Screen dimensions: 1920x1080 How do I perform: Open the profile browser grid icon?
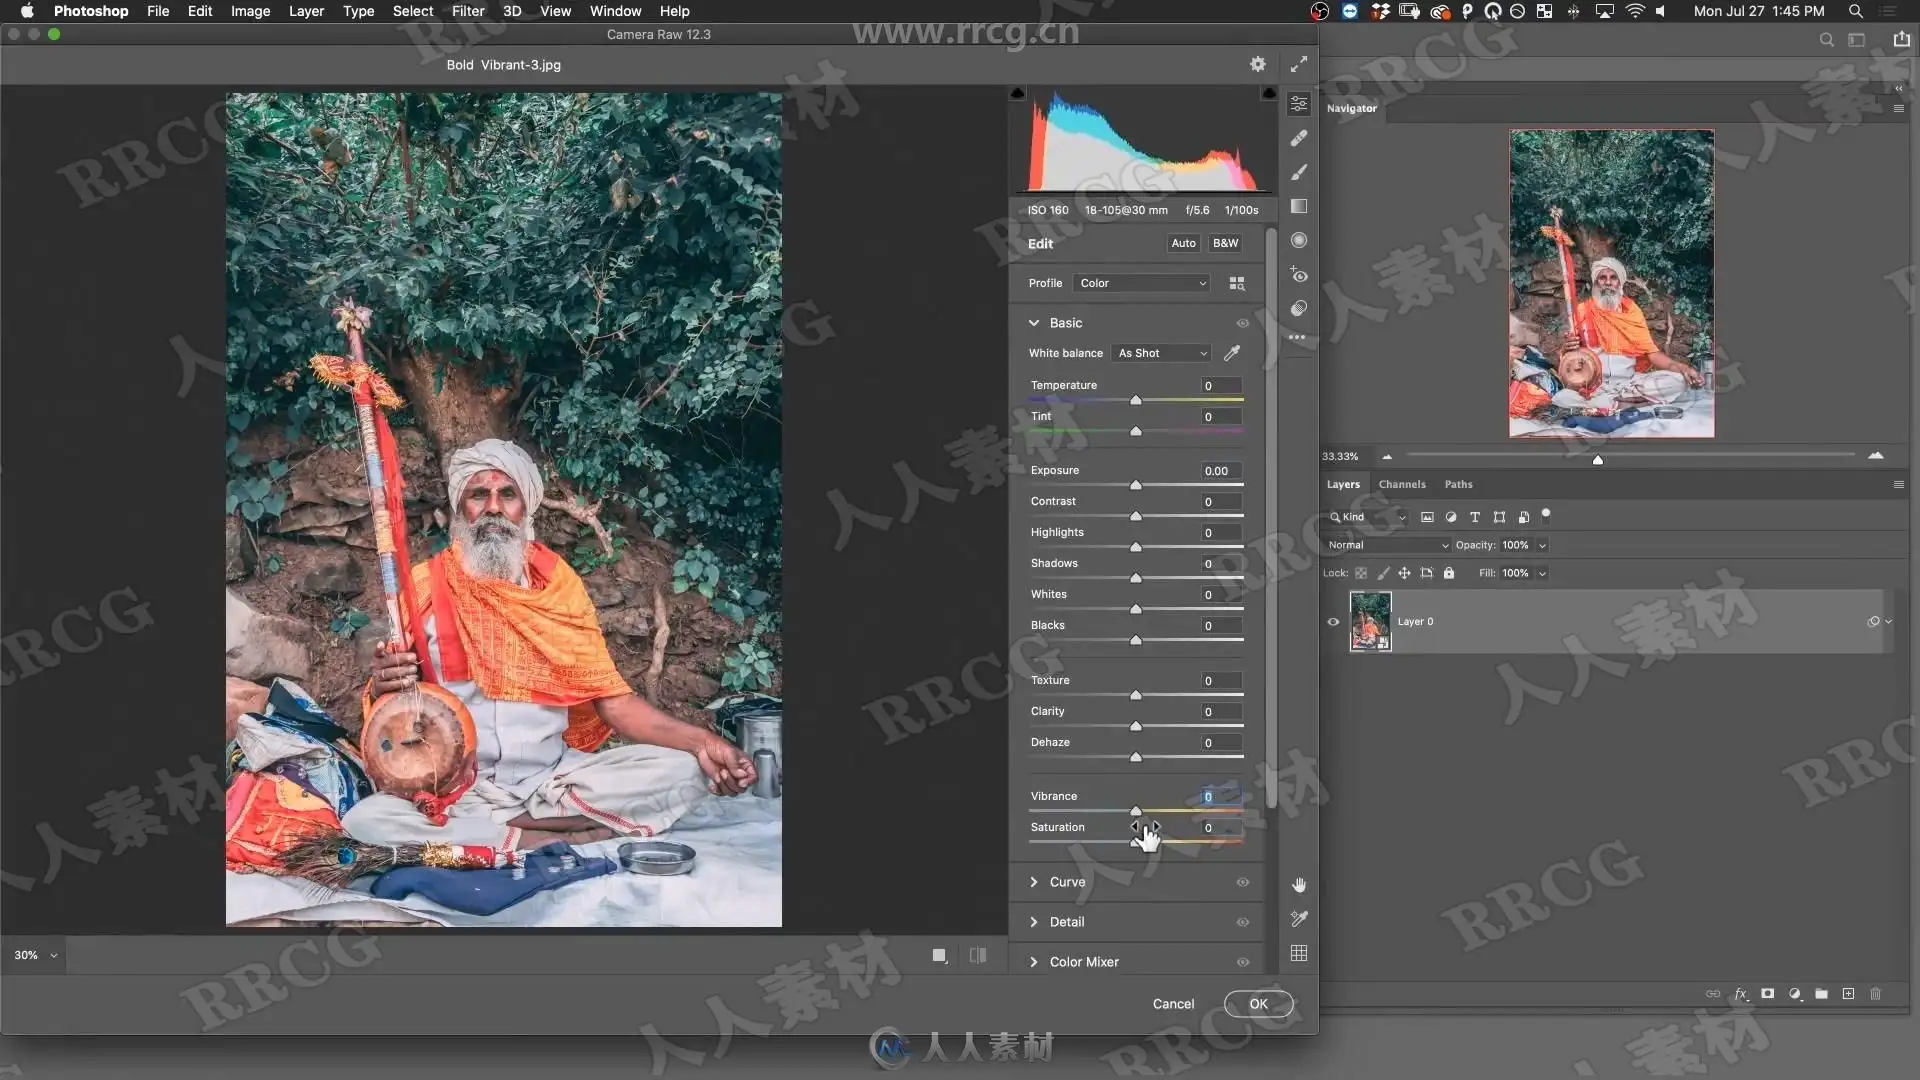1237,283
